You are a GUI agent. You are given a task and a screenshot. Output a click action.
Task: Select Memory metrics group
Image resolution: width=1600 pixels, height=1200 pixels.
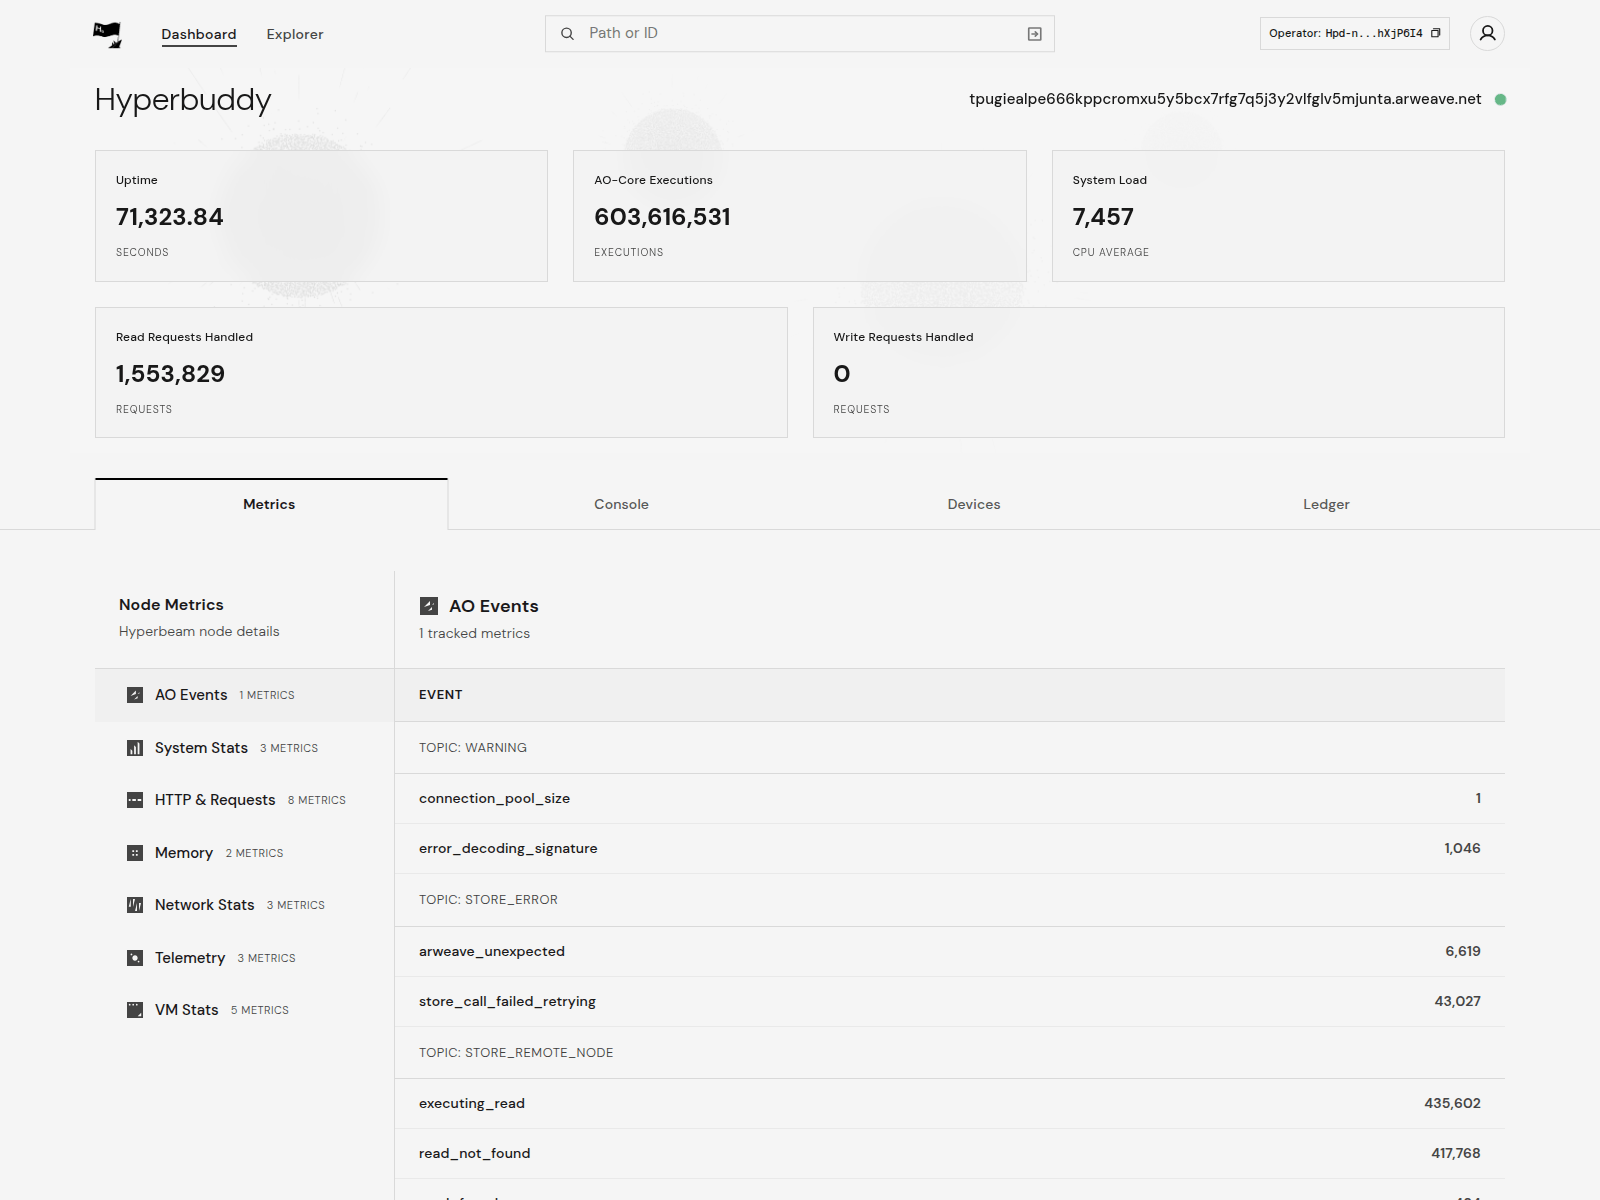pos(245,853)
